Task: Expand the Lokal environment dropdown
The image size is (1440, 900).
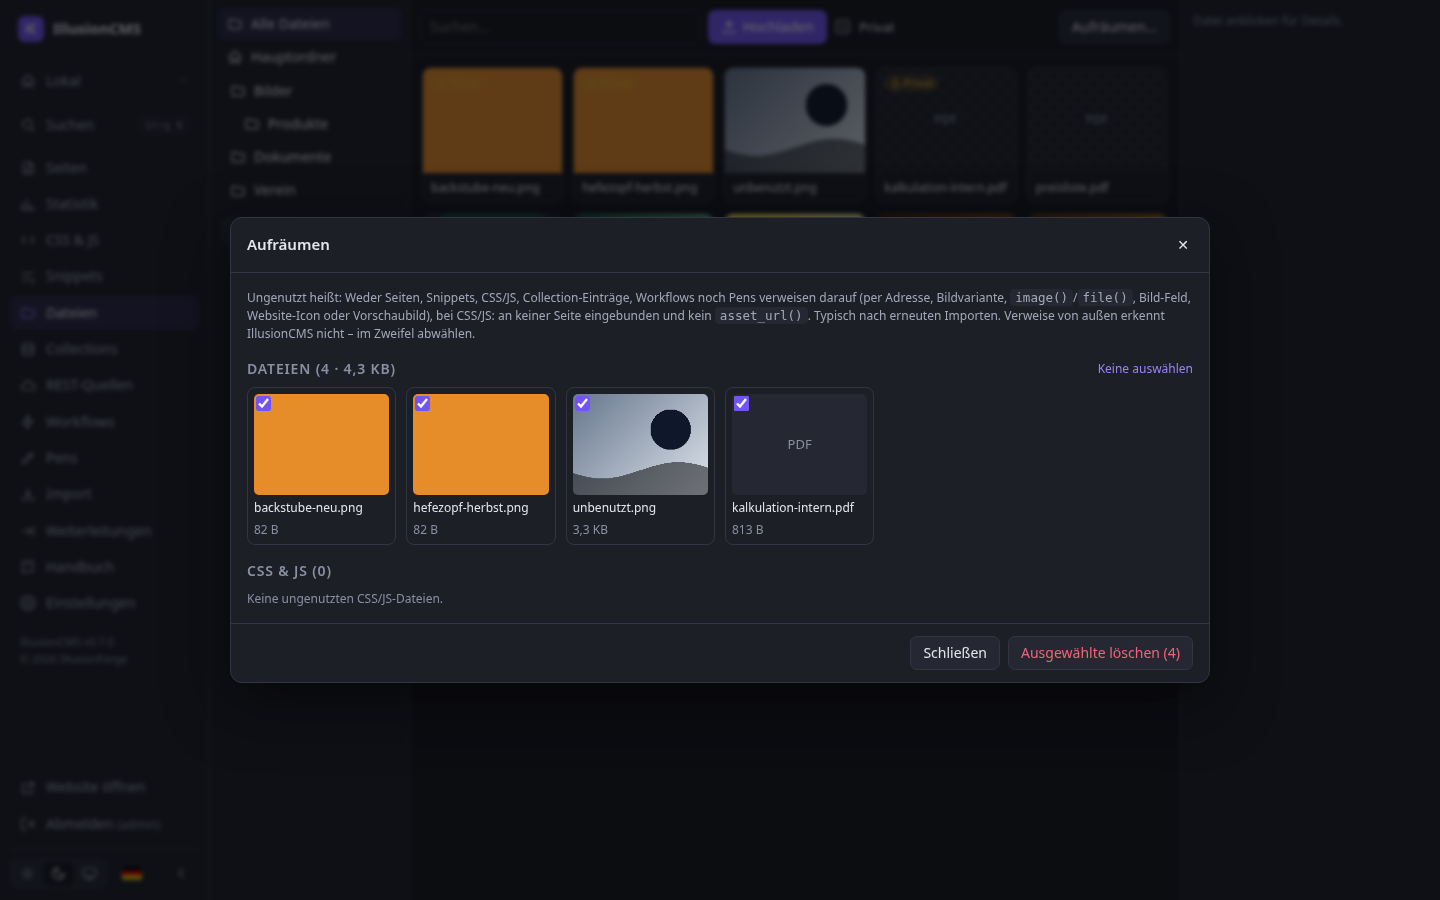Action: (105, 81)
